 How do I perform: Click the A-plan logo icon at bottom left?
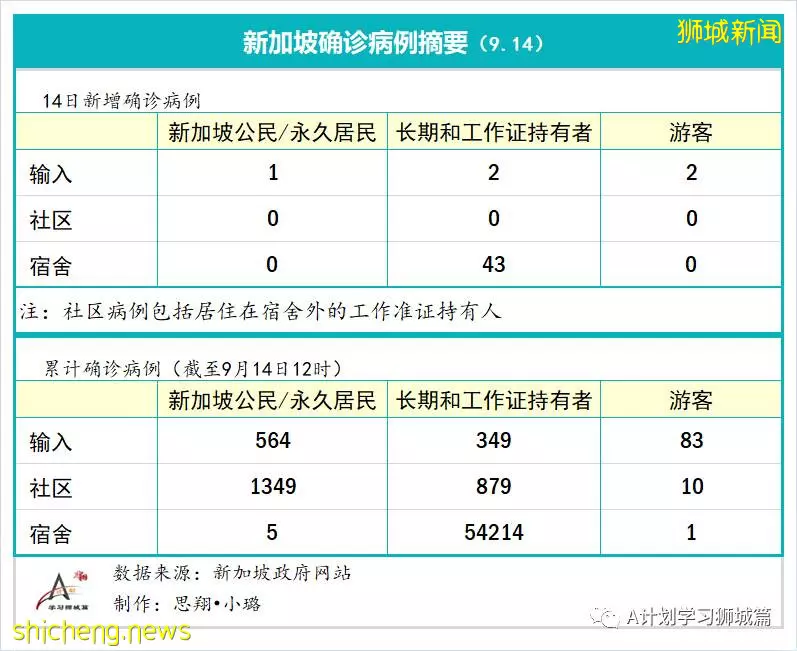tap(63, 592)
